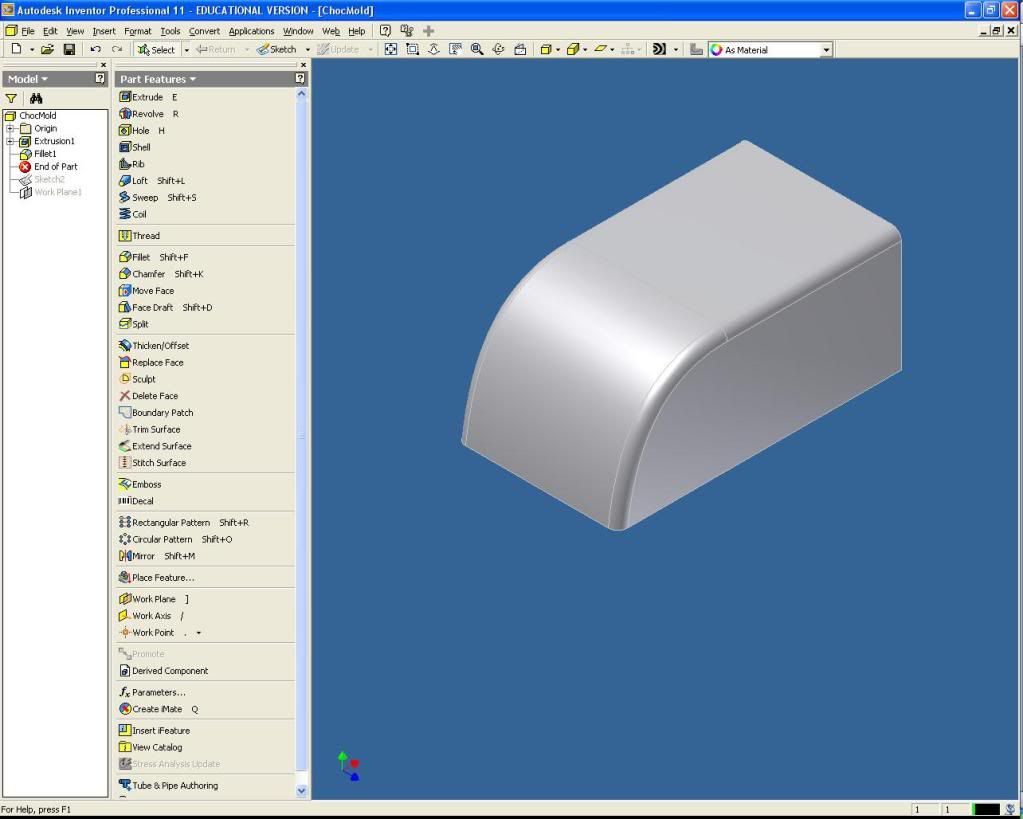Image resolution: width=1023 pixels, height=819 pixels.
Task: Click the panel scrollbar down arrow
Action: [x=302, y=790]
